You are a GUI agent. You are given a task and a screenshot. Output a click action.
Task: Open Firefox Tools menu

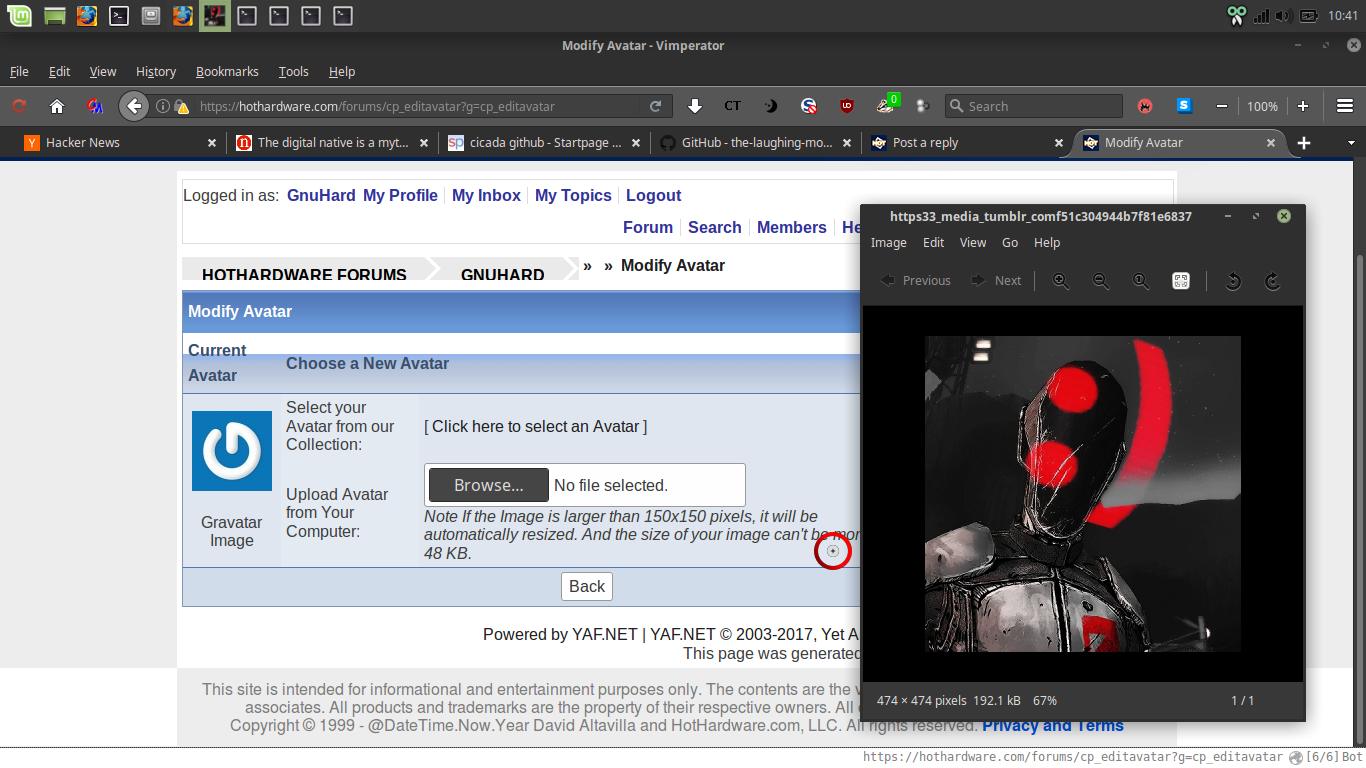pos(293,72)
